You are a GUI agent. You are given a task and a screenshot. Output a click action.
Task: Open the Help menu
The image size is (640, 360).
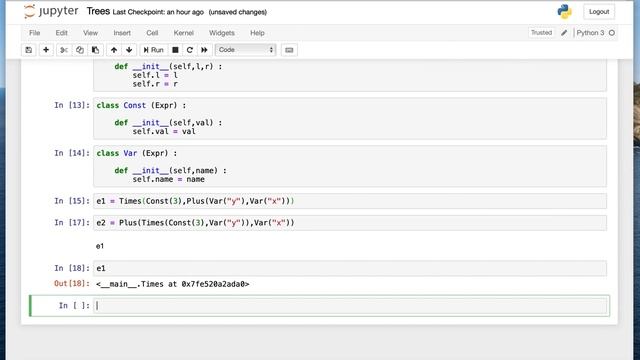257,33
